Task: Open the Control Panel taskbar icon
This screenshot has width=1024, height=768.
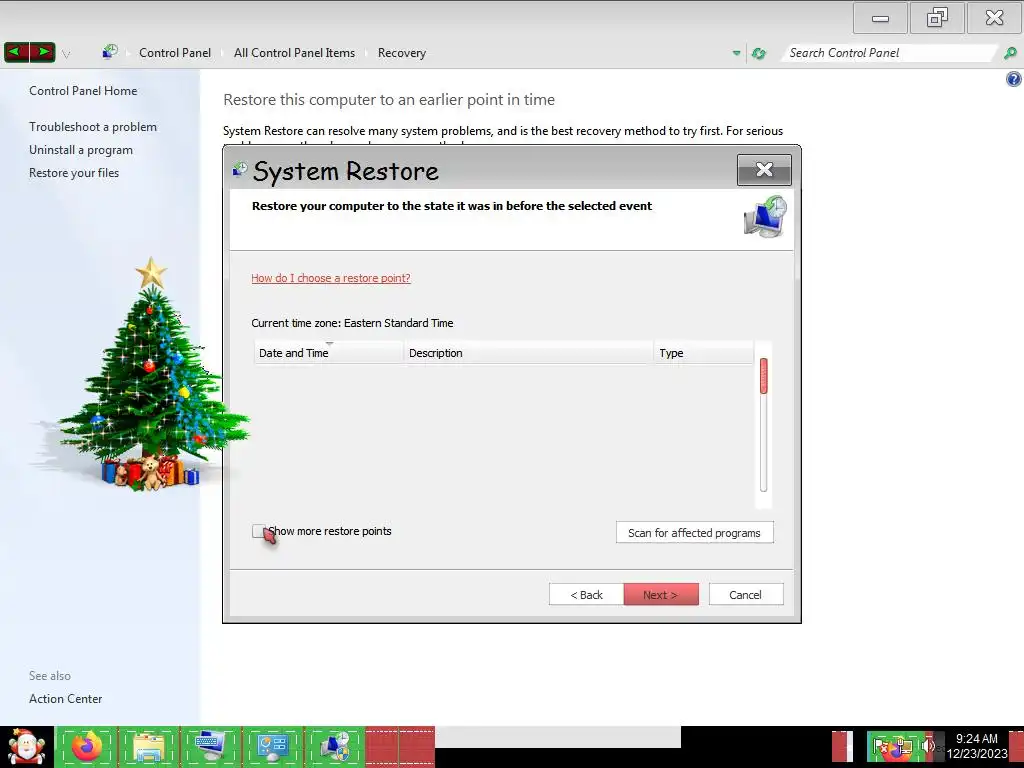Action: [x=272, y=746]
